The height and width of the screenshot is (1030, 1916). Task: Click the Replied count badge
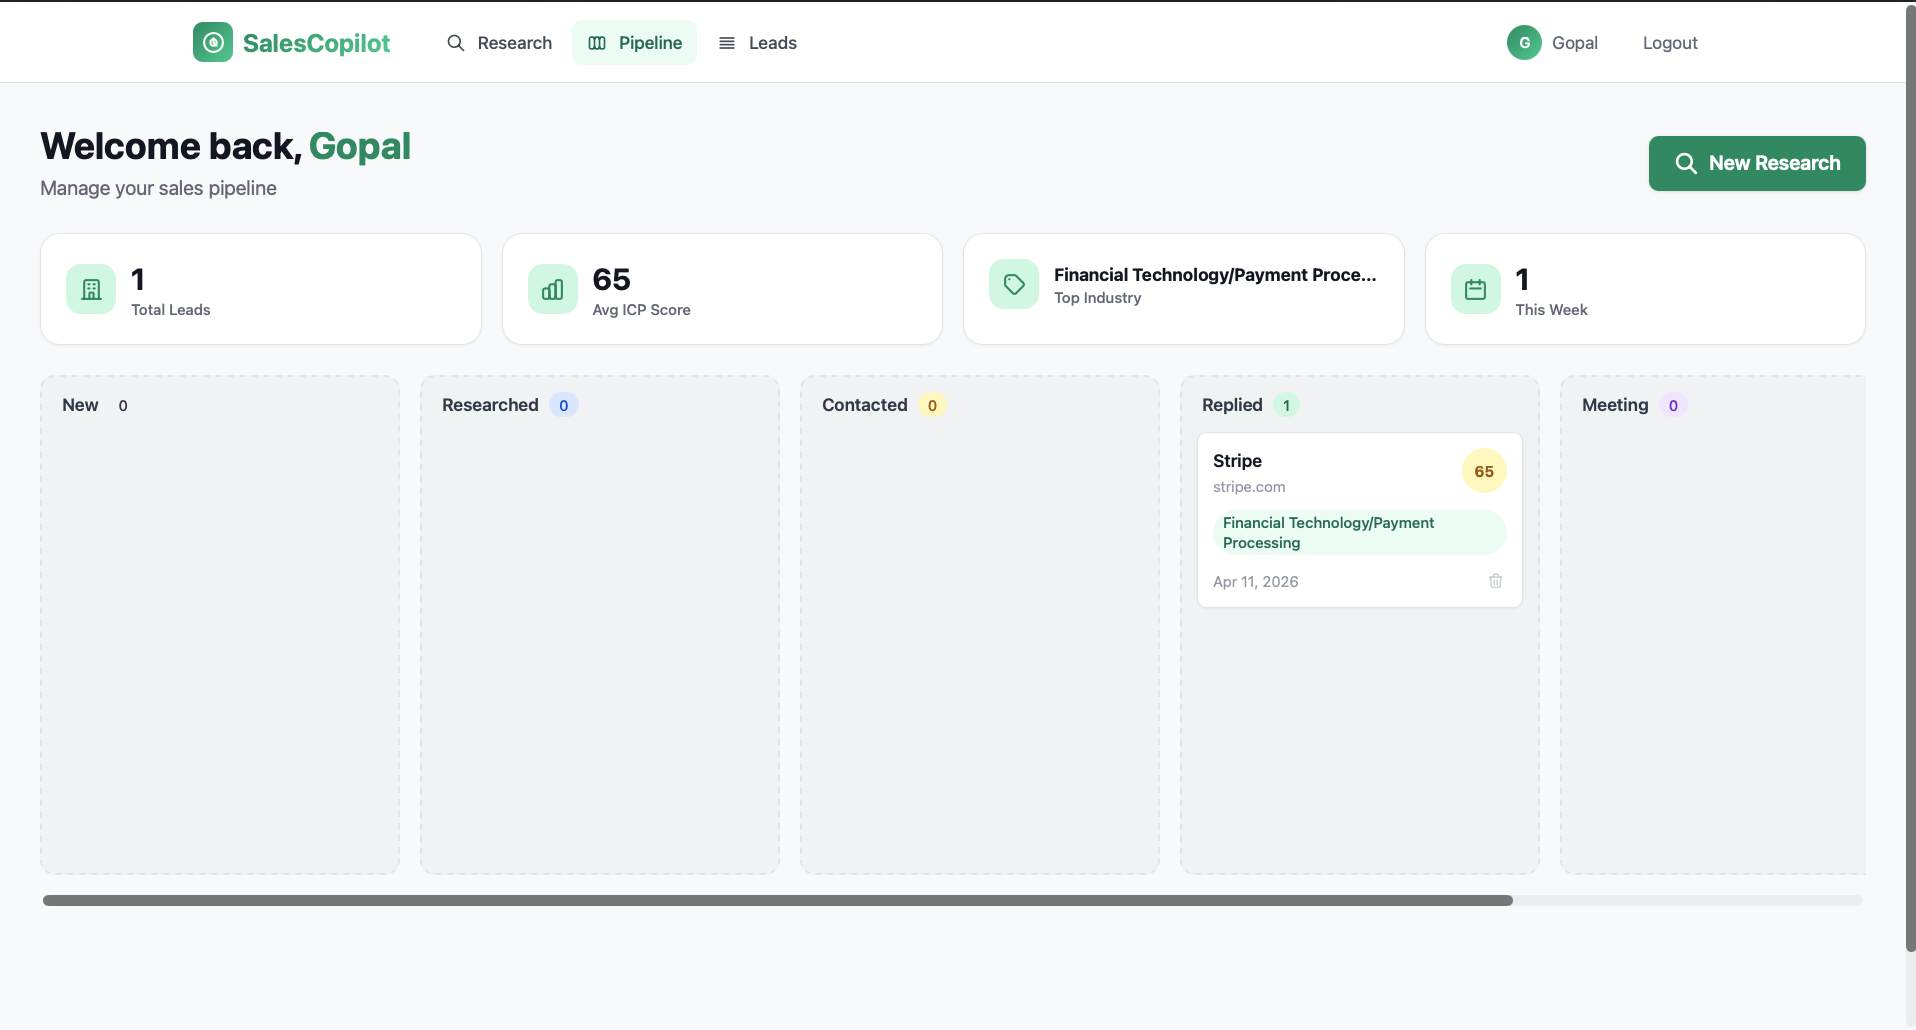(x=1288, y=405)
